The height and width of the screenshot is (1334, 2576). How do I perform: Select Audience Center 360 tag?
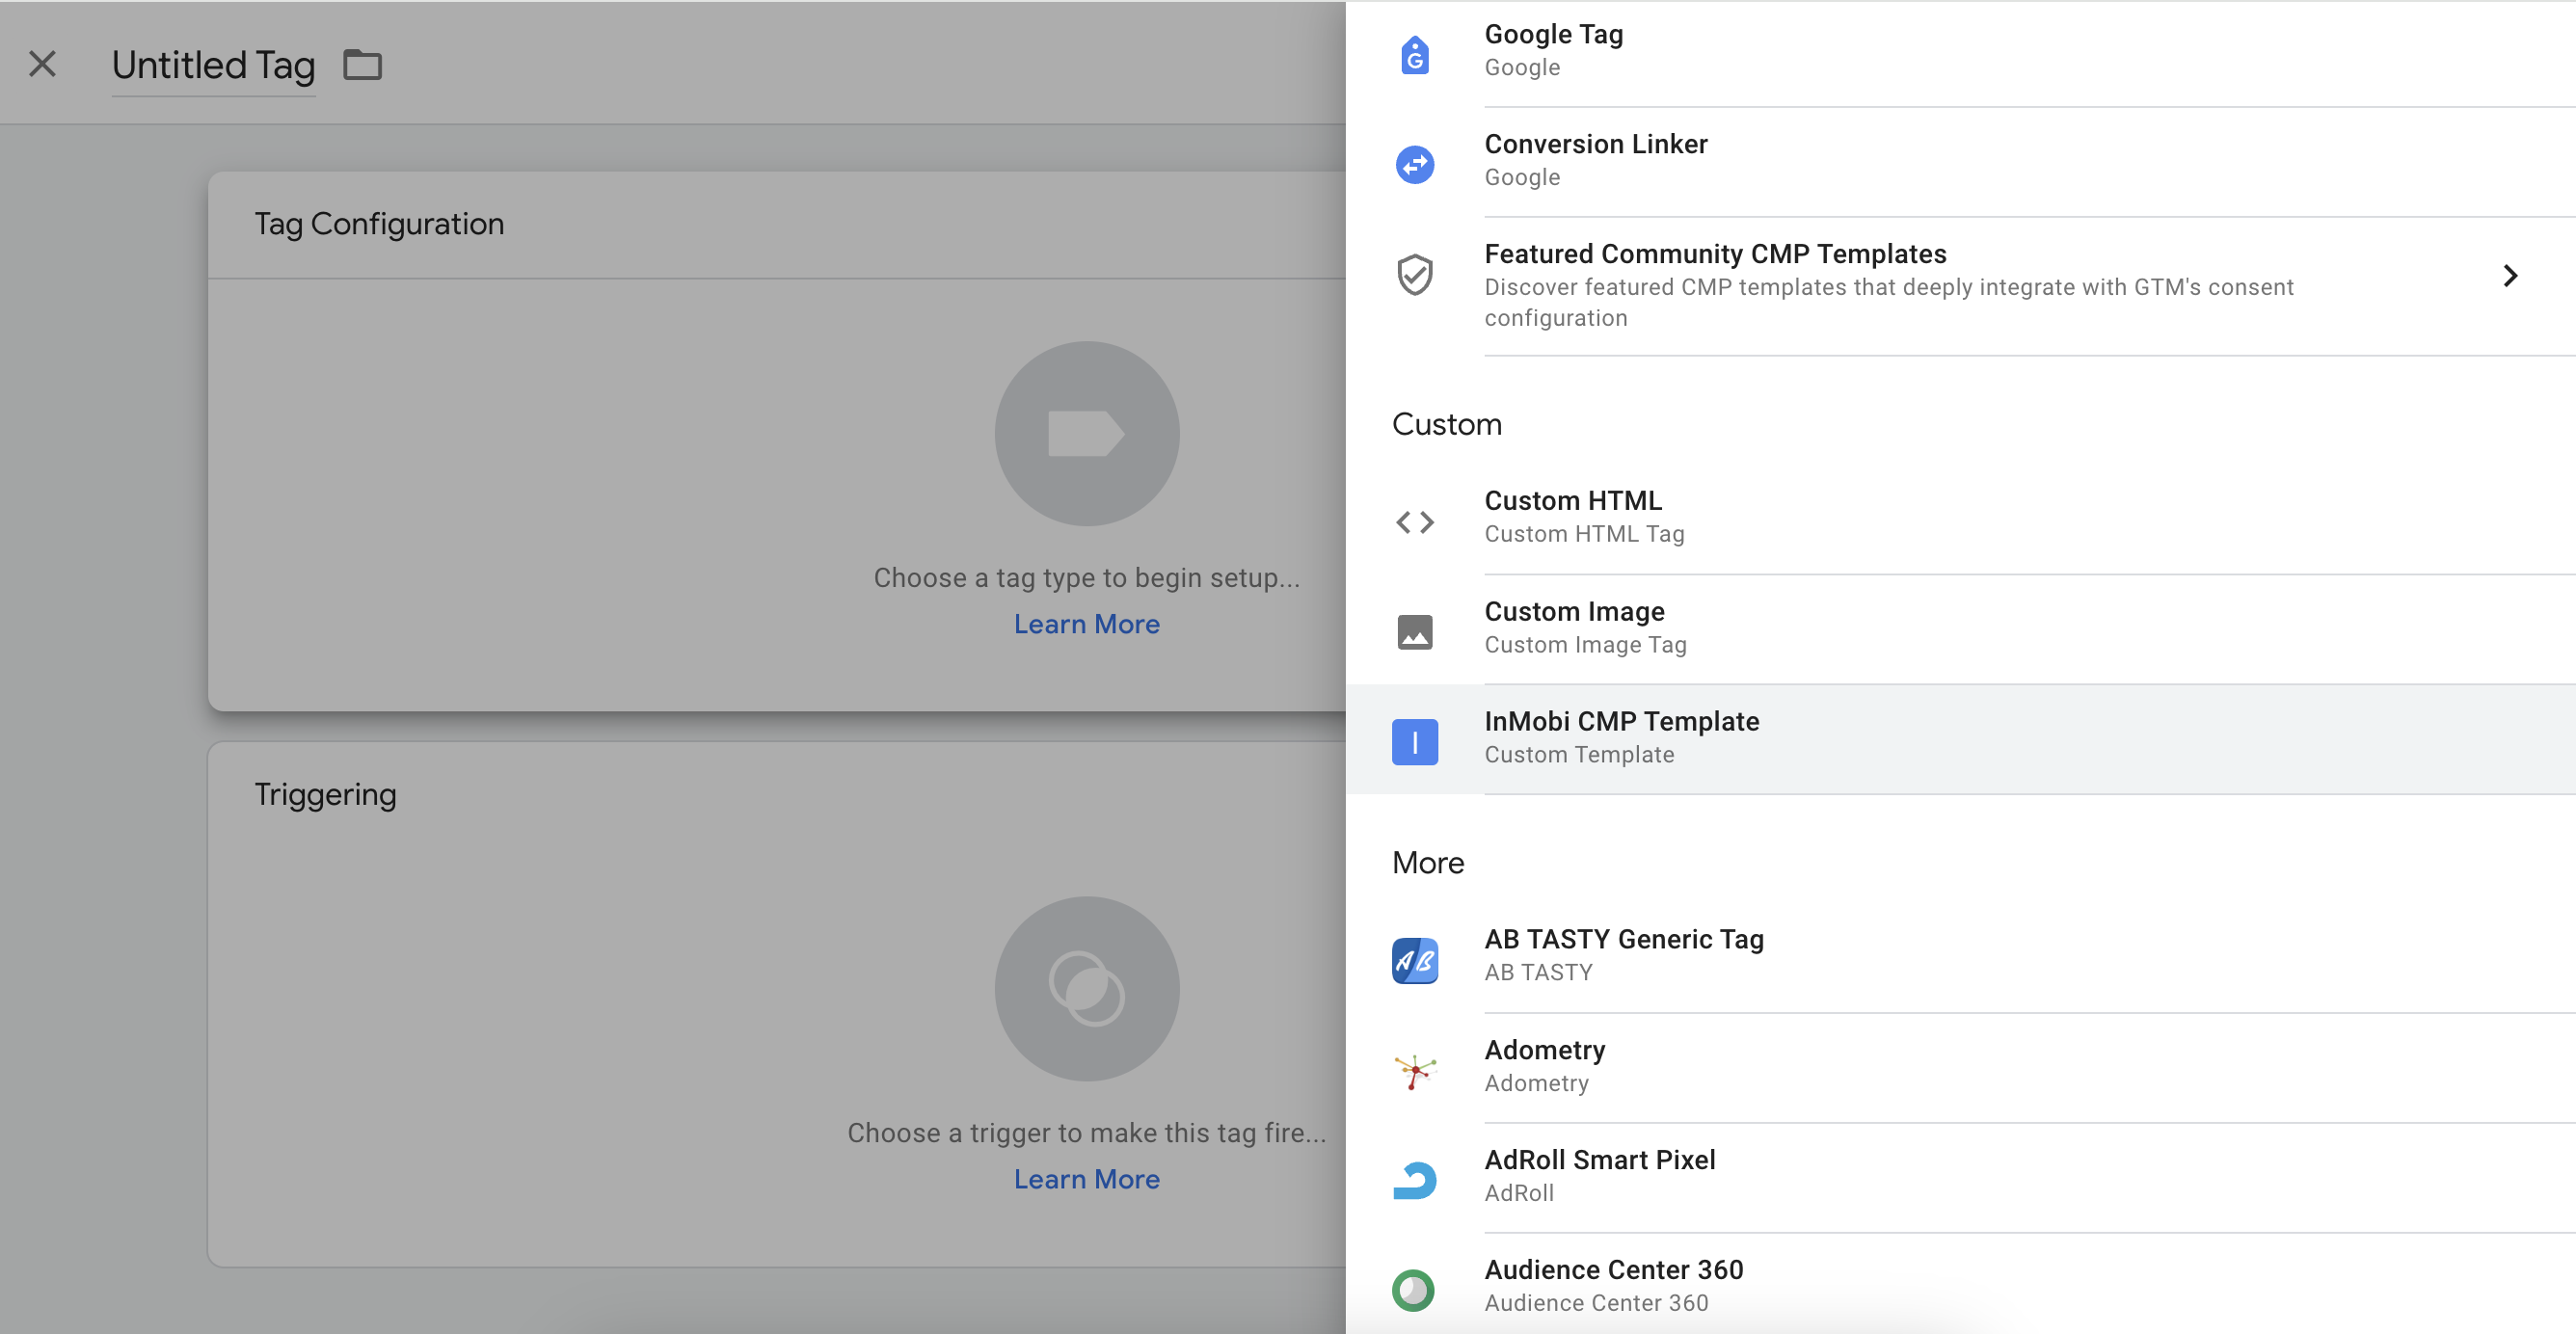1960,1286
